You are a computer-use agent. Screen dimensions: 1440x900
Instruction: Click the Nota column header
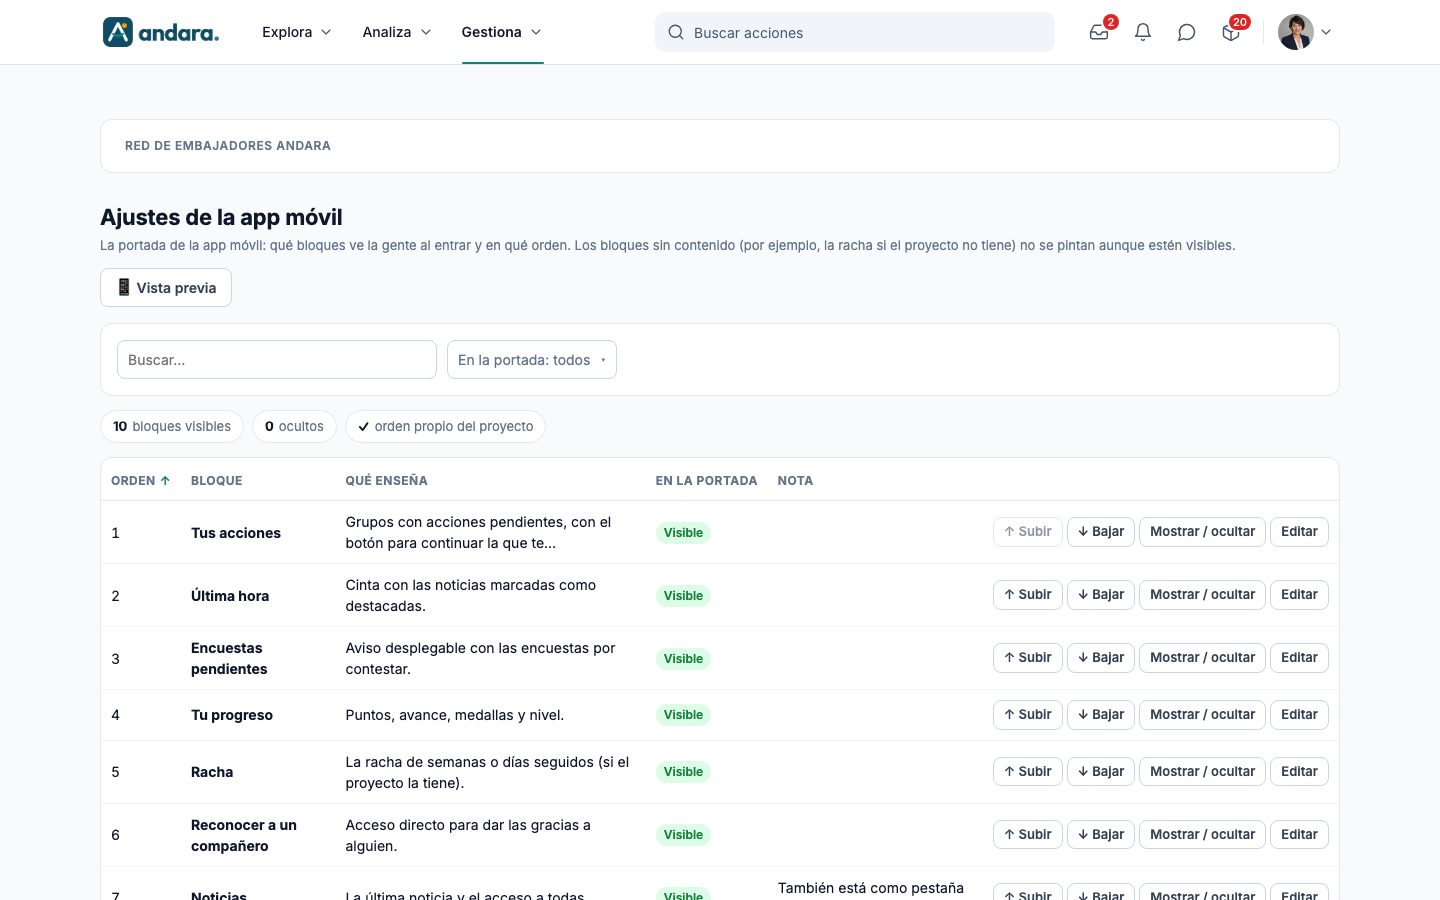[795, 481]
